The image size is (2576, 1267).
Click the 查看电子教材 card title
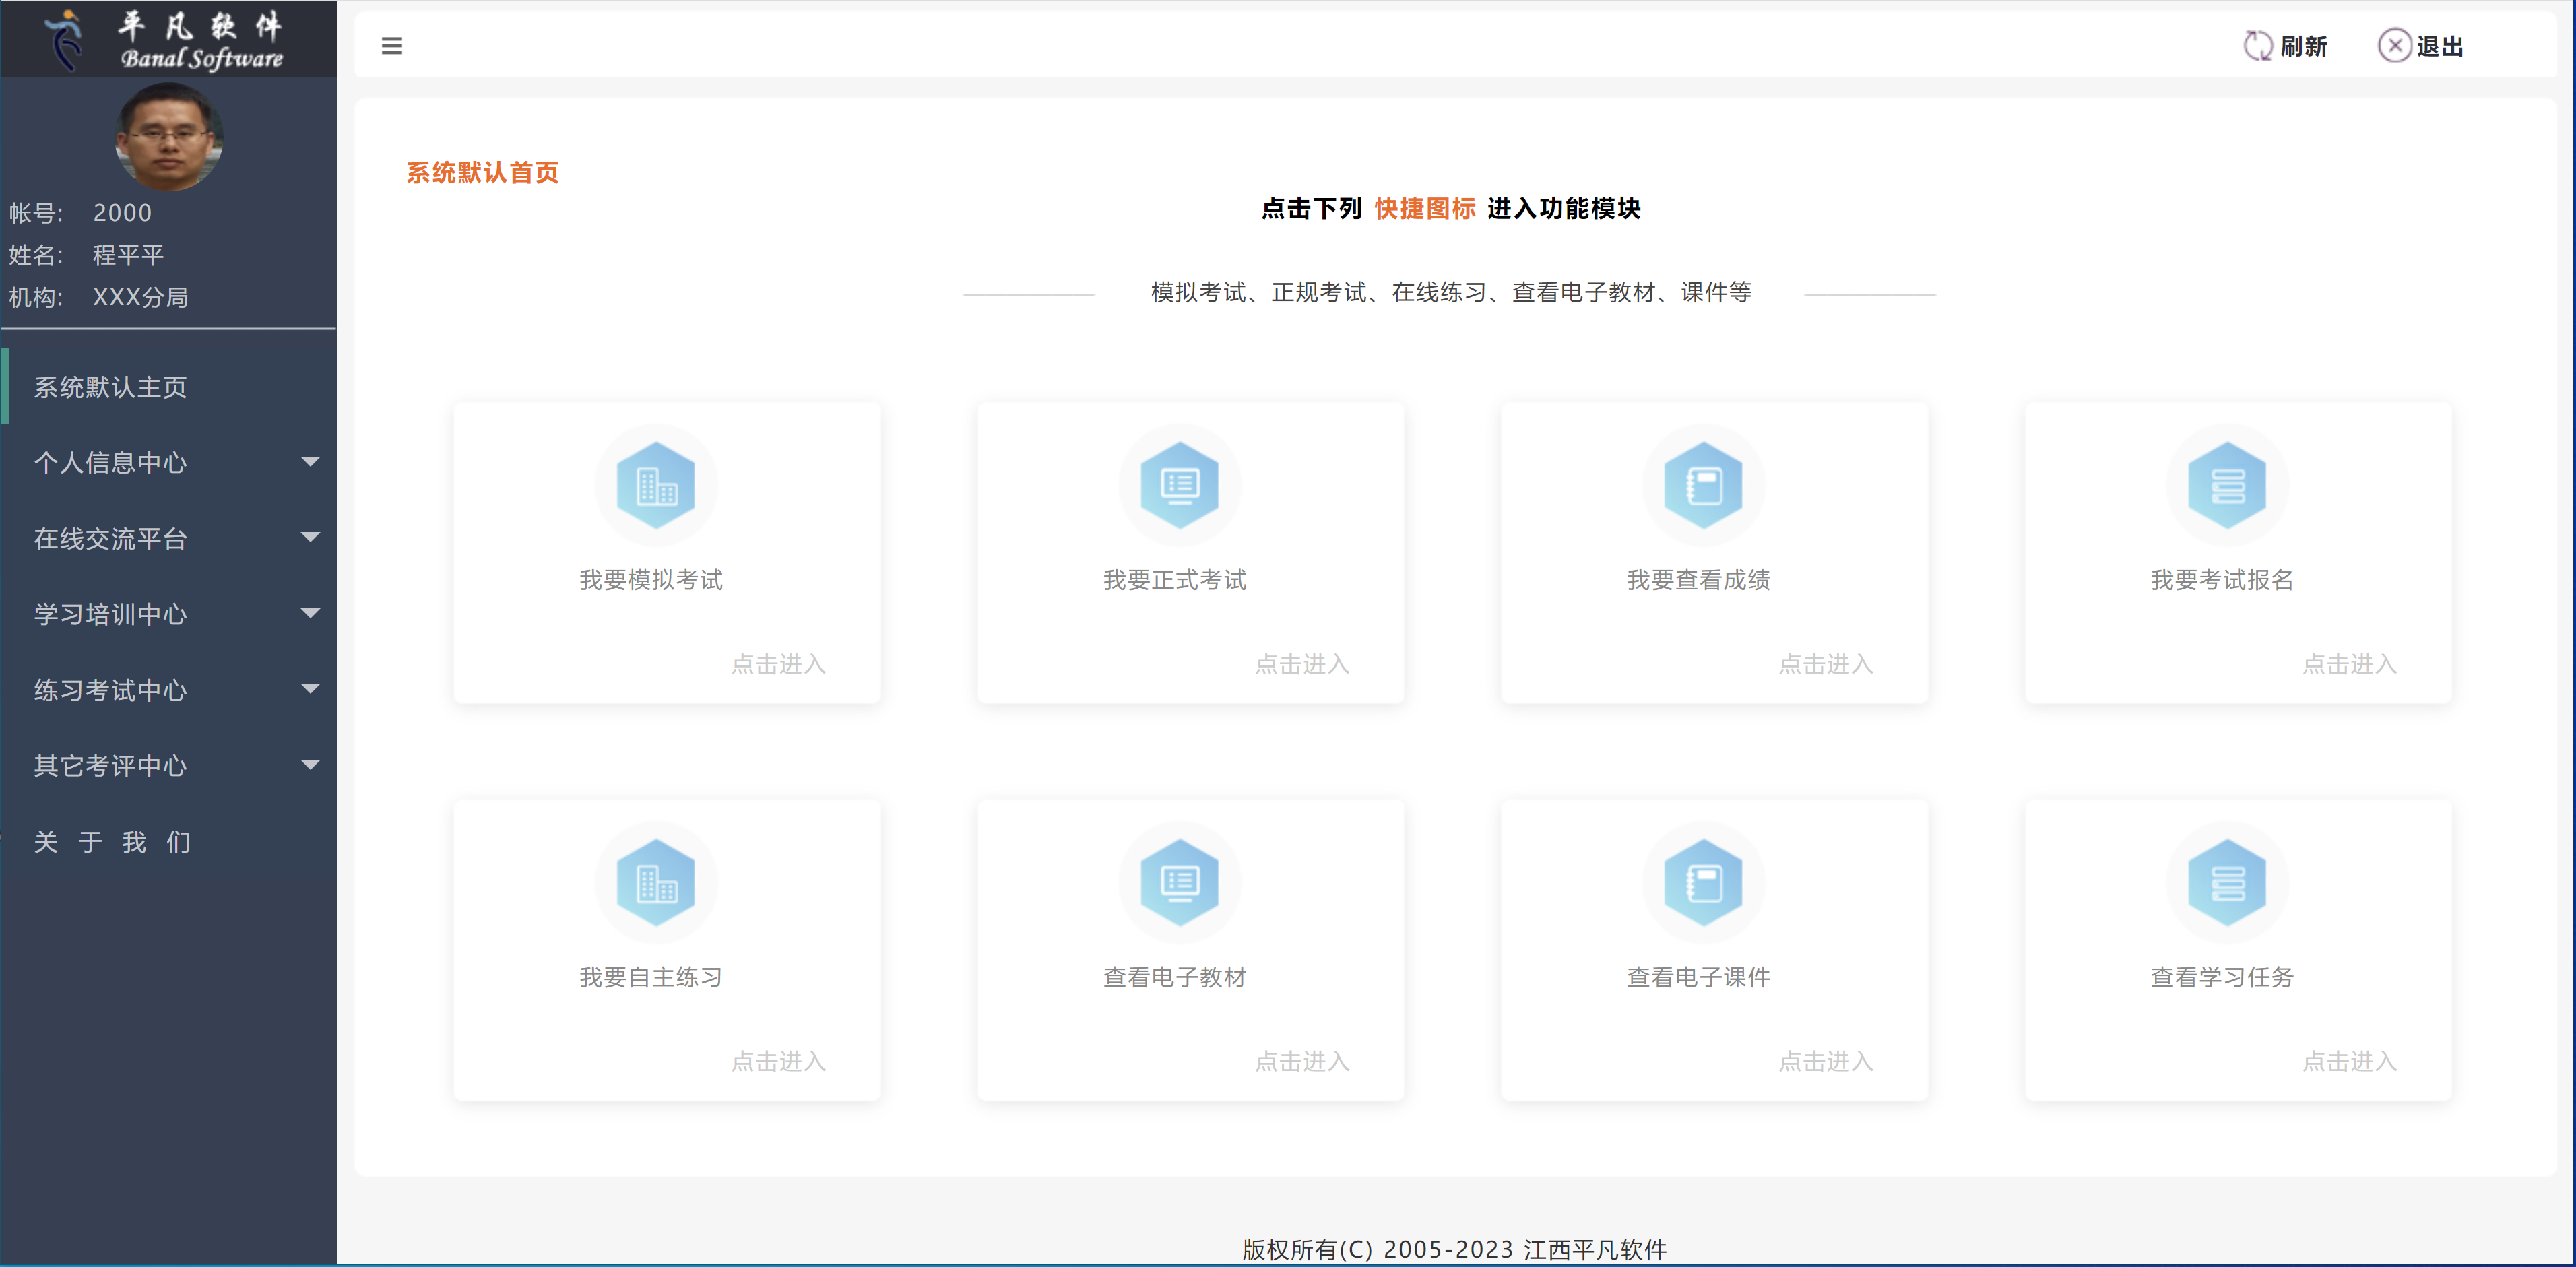1175,977
